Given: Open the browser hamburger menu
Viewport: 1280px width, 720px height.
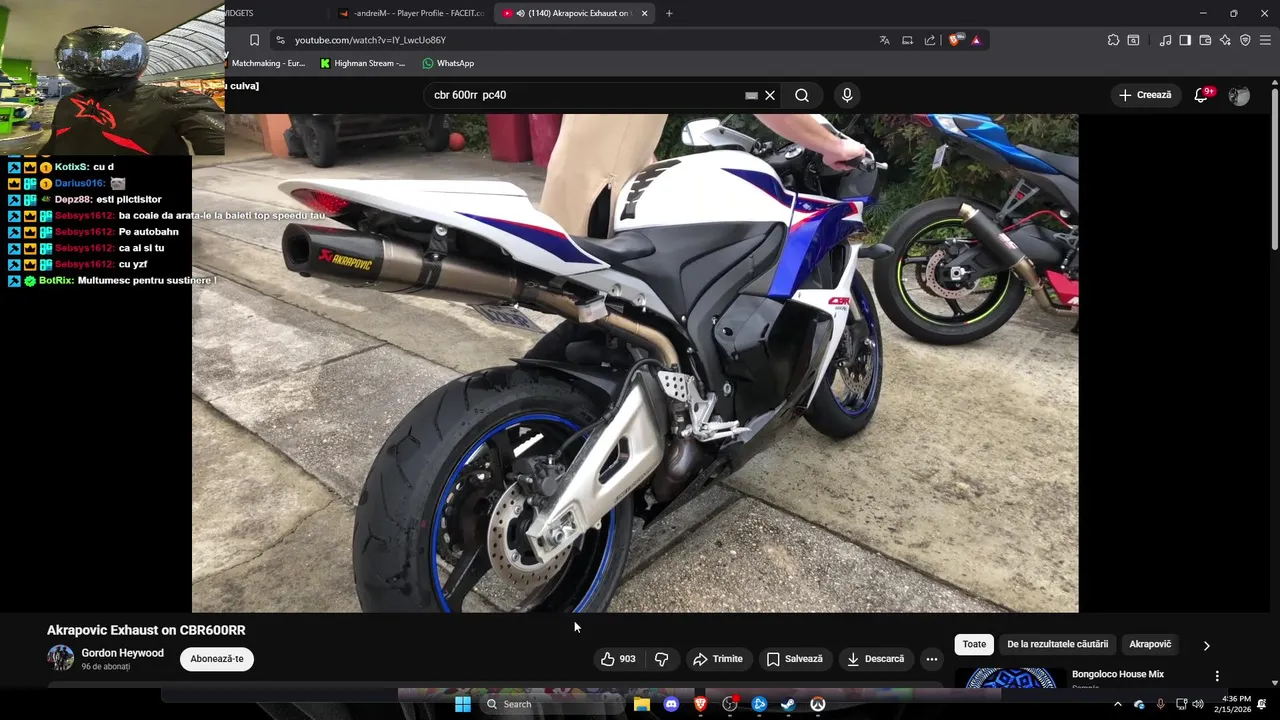Looking at the screenshot, I should [1265, 40].
